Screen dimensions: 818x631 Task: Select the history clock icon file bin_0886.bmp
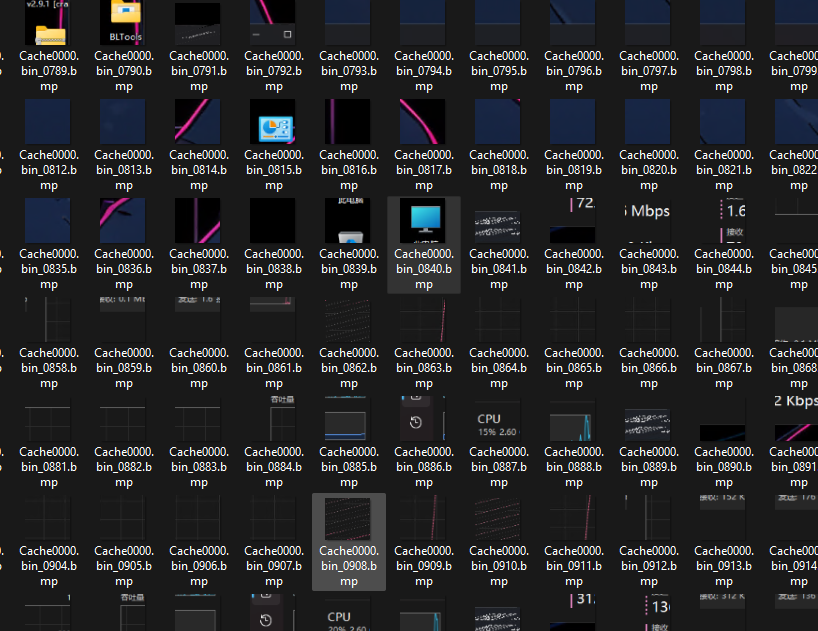pos(424,418)
